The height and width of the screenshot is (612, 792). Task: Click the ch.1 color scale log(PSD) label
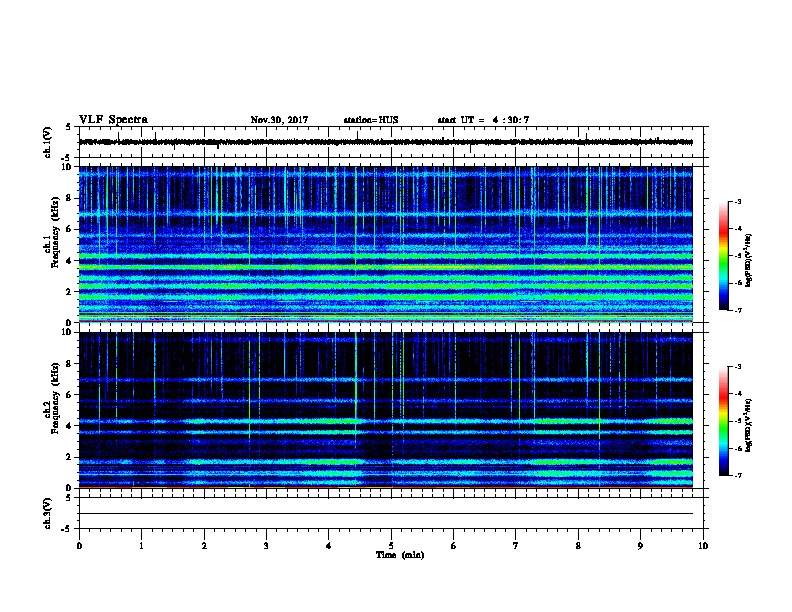click(x=749, y=260)
